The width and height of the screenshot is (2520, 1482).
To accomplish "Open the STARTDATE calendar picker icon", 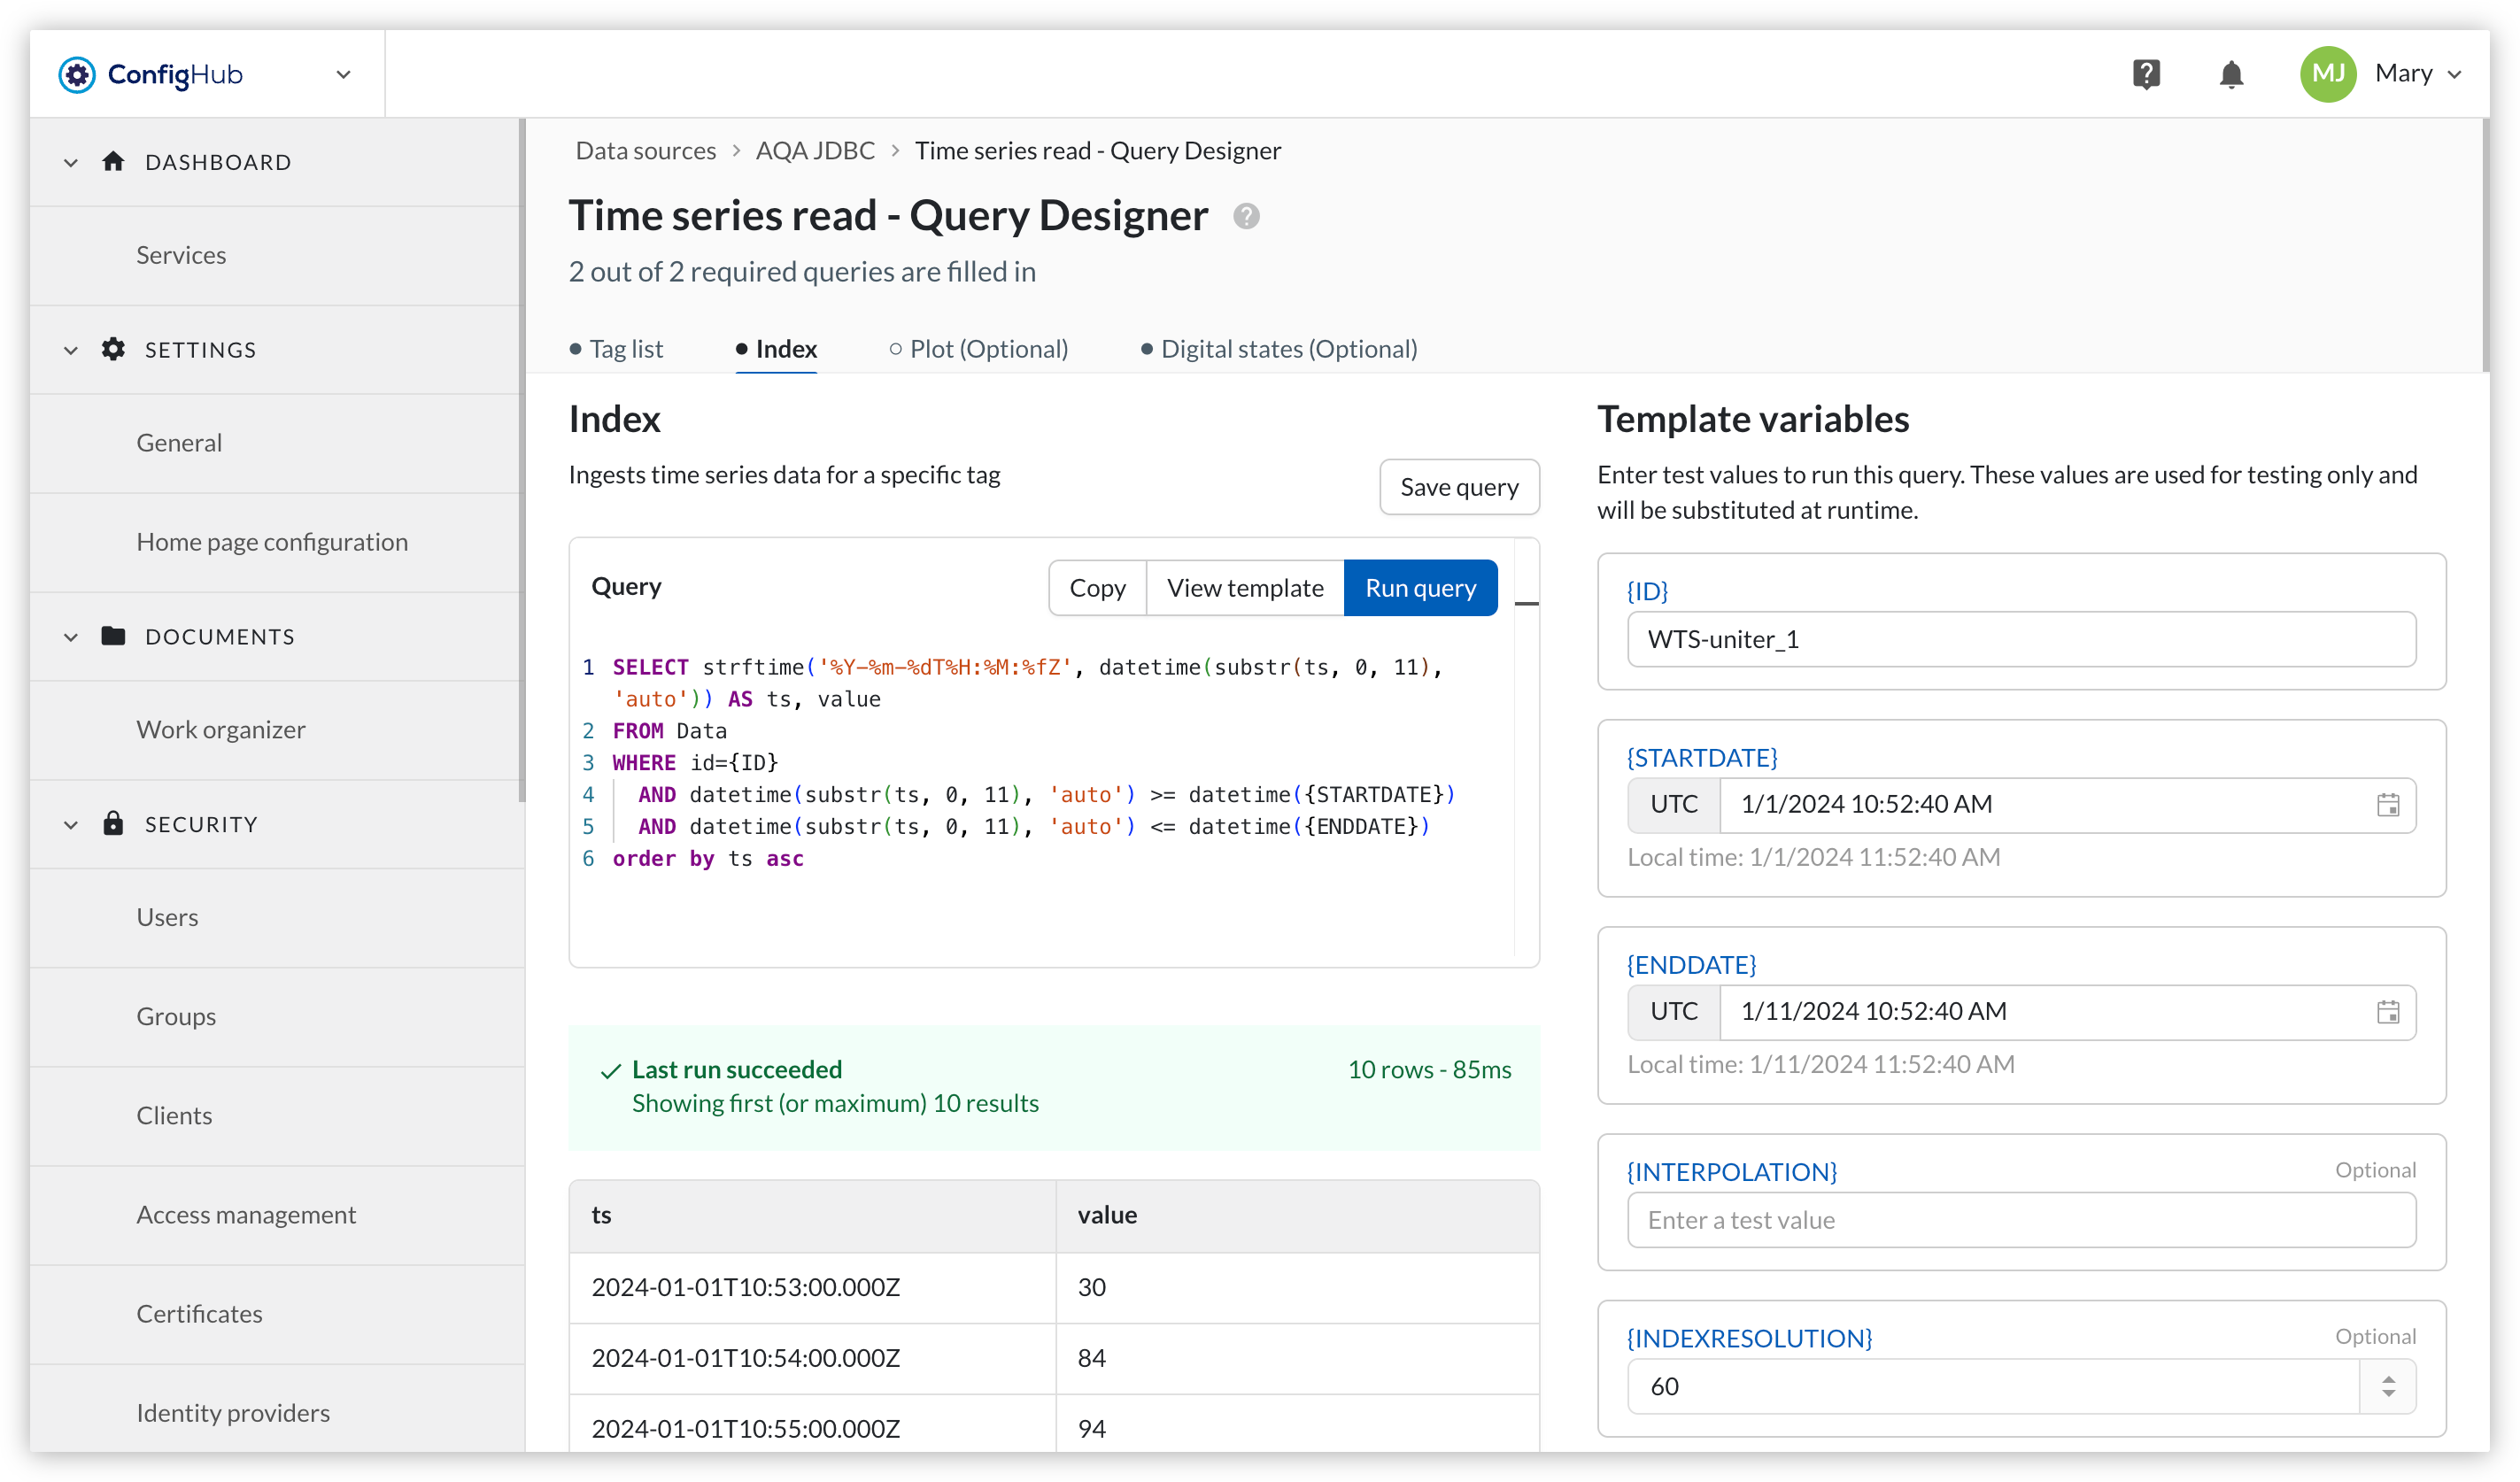I will coord(2388,805).
